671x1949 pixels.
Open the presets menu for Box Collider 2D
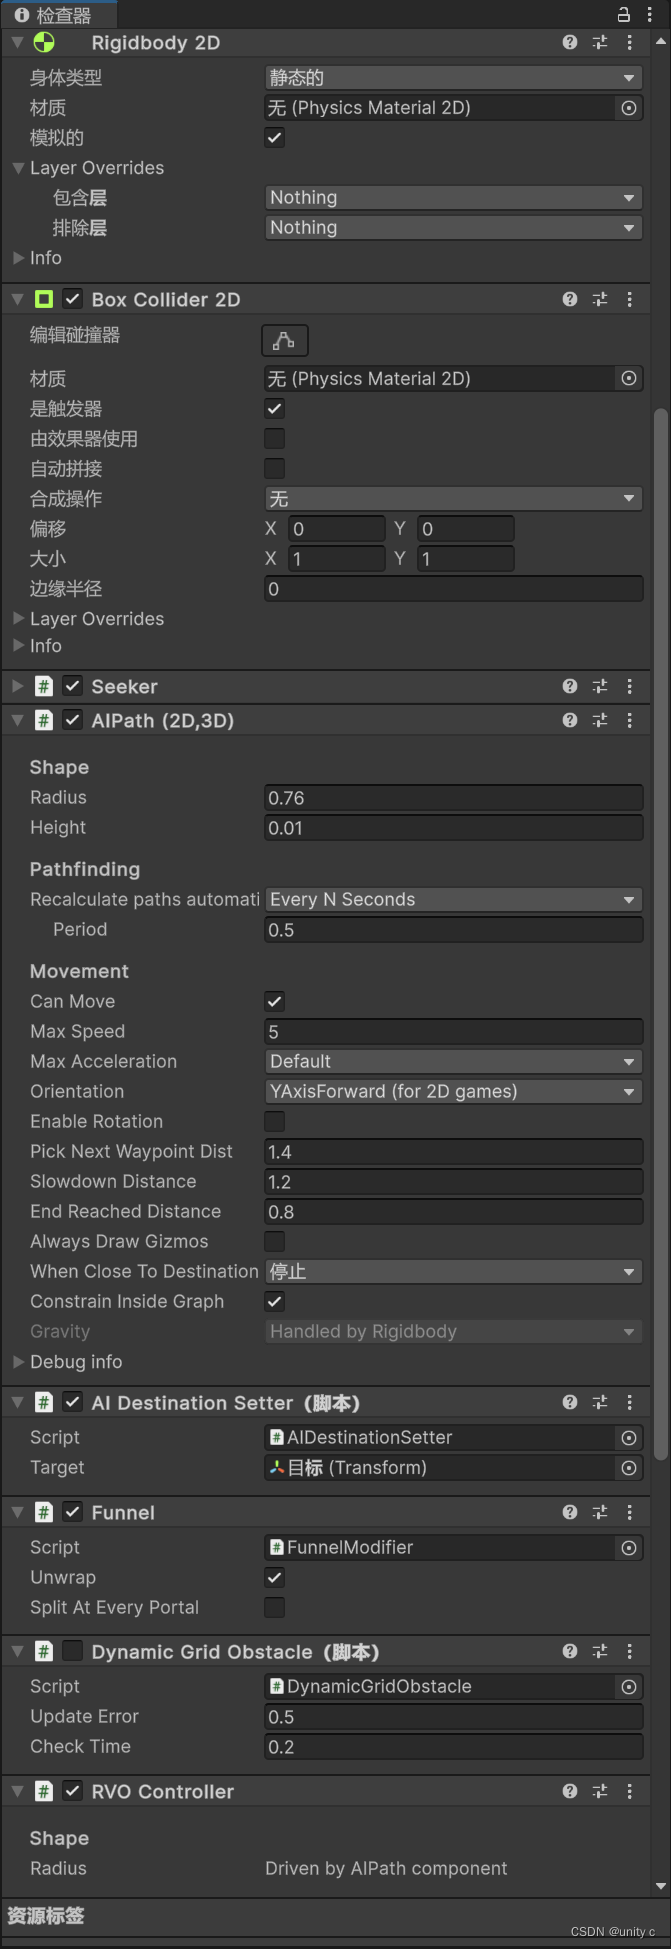[599, 298]
